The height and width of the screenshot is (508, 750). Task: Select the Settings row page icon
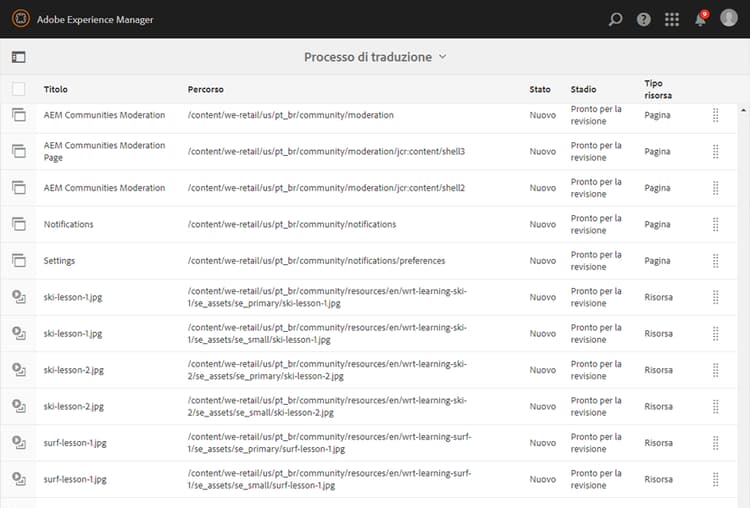pyautogui.click(x=18, y=261)
